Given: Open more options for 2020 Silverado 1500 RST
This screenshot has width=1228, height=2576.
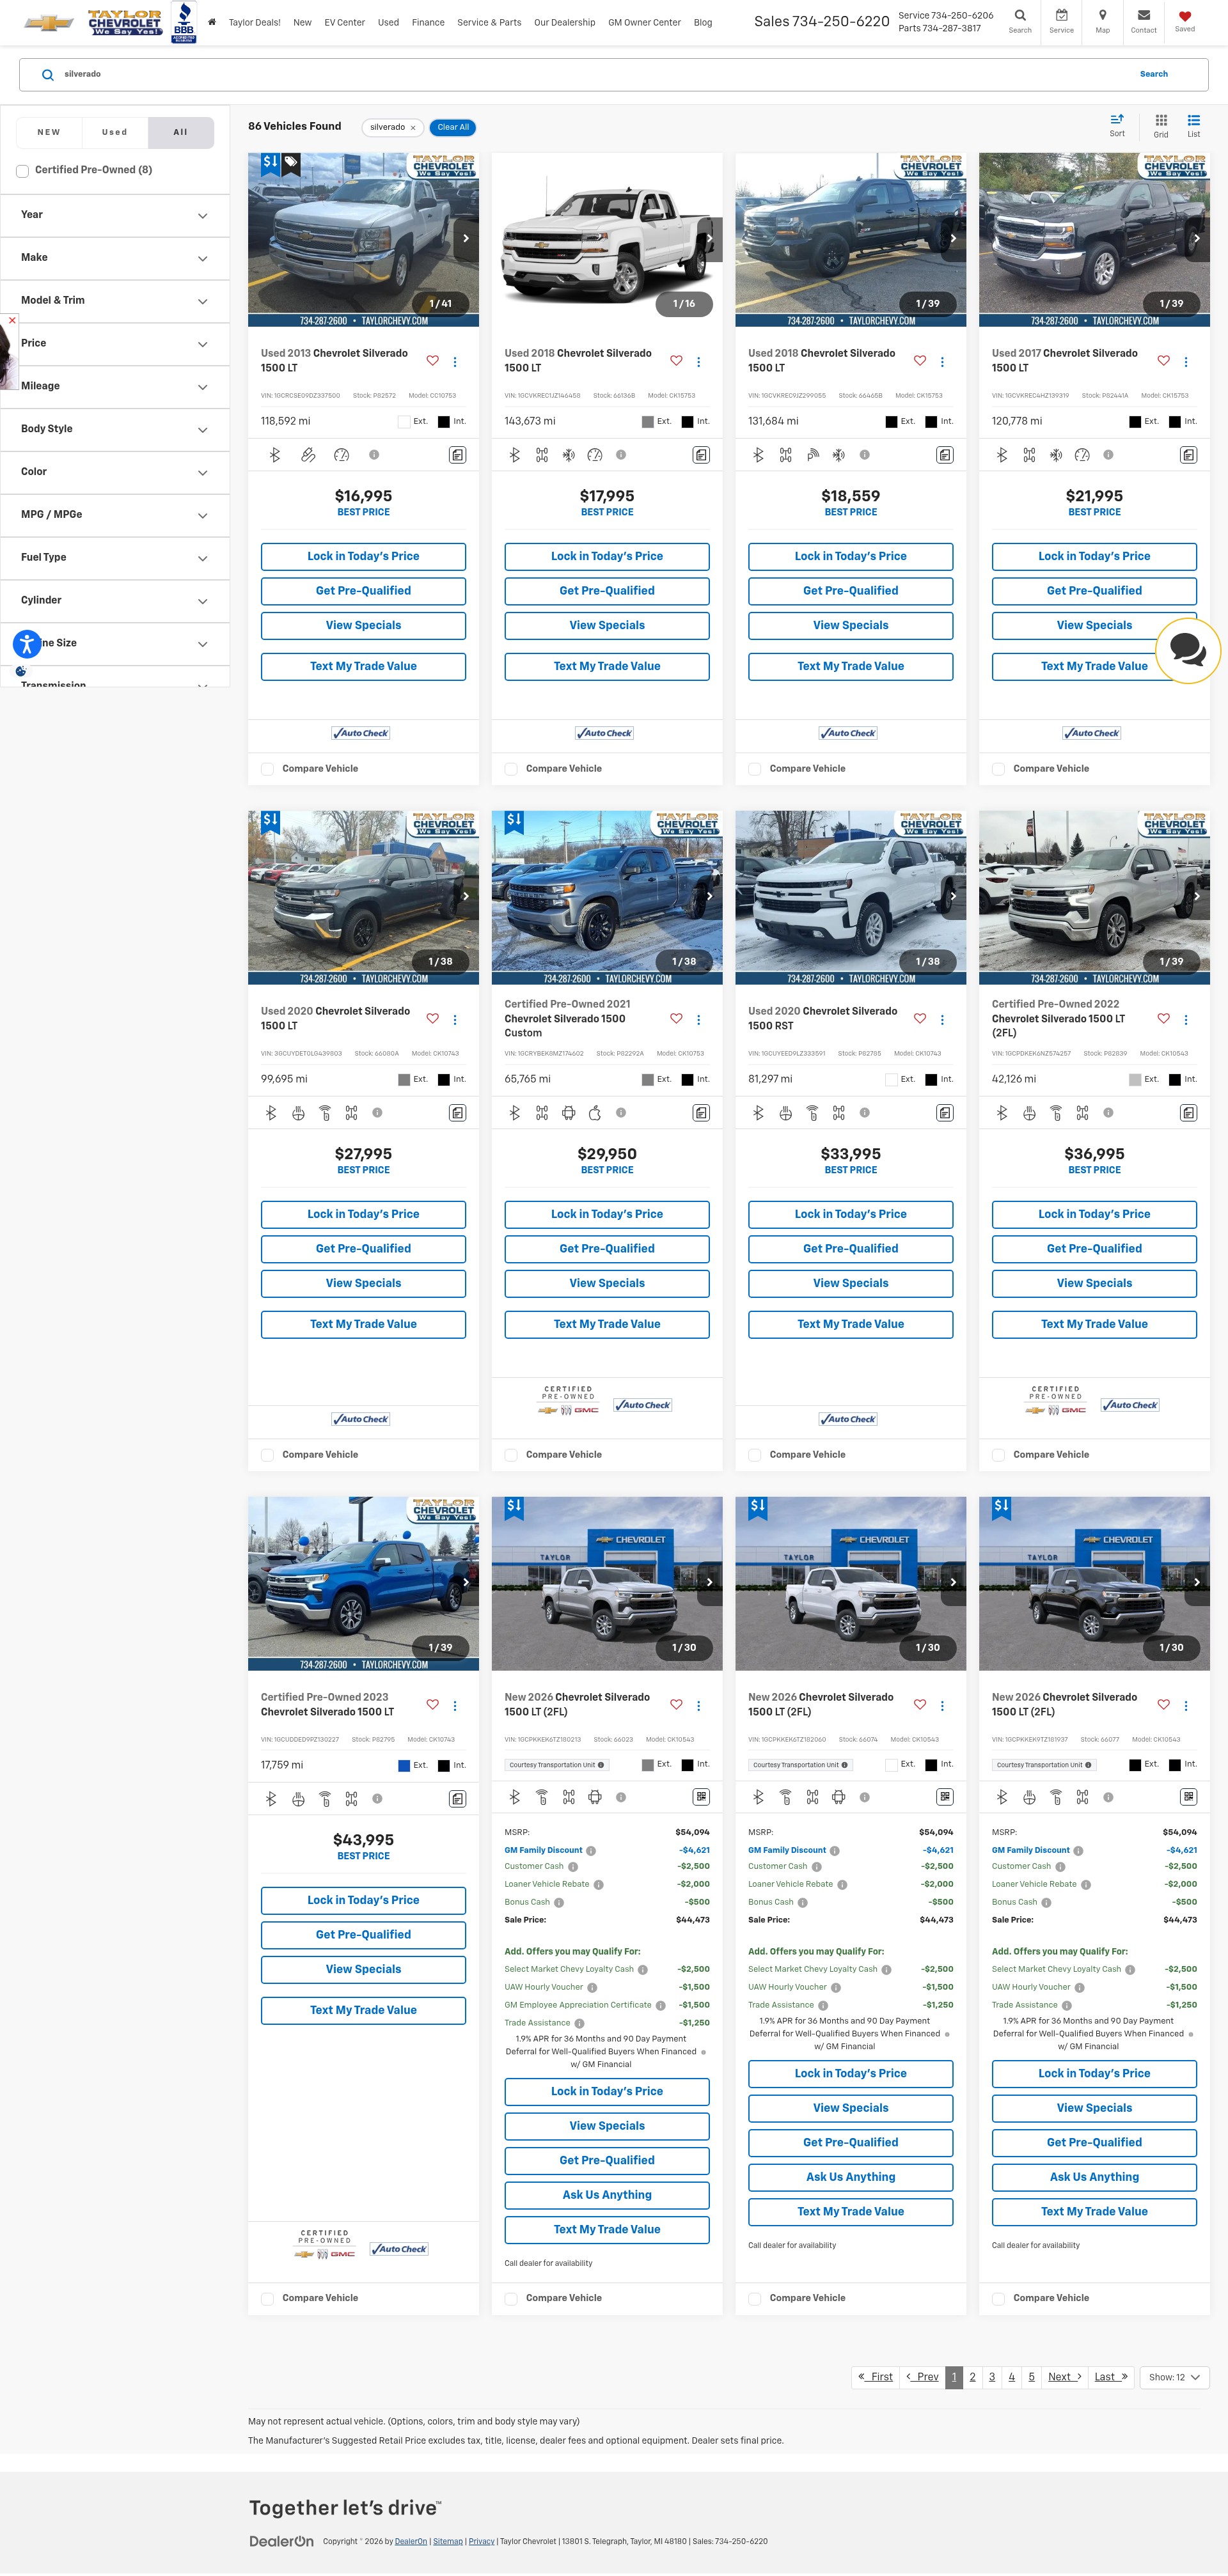Looking at the screenshot, I should tap(942, 1020).
